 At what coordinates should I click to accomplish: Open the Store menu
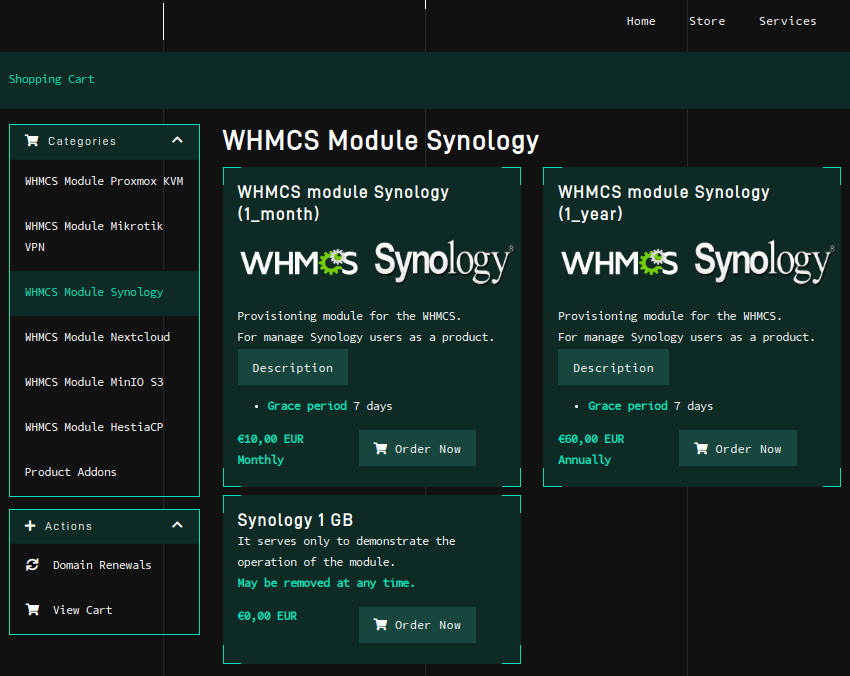[707, 21]
